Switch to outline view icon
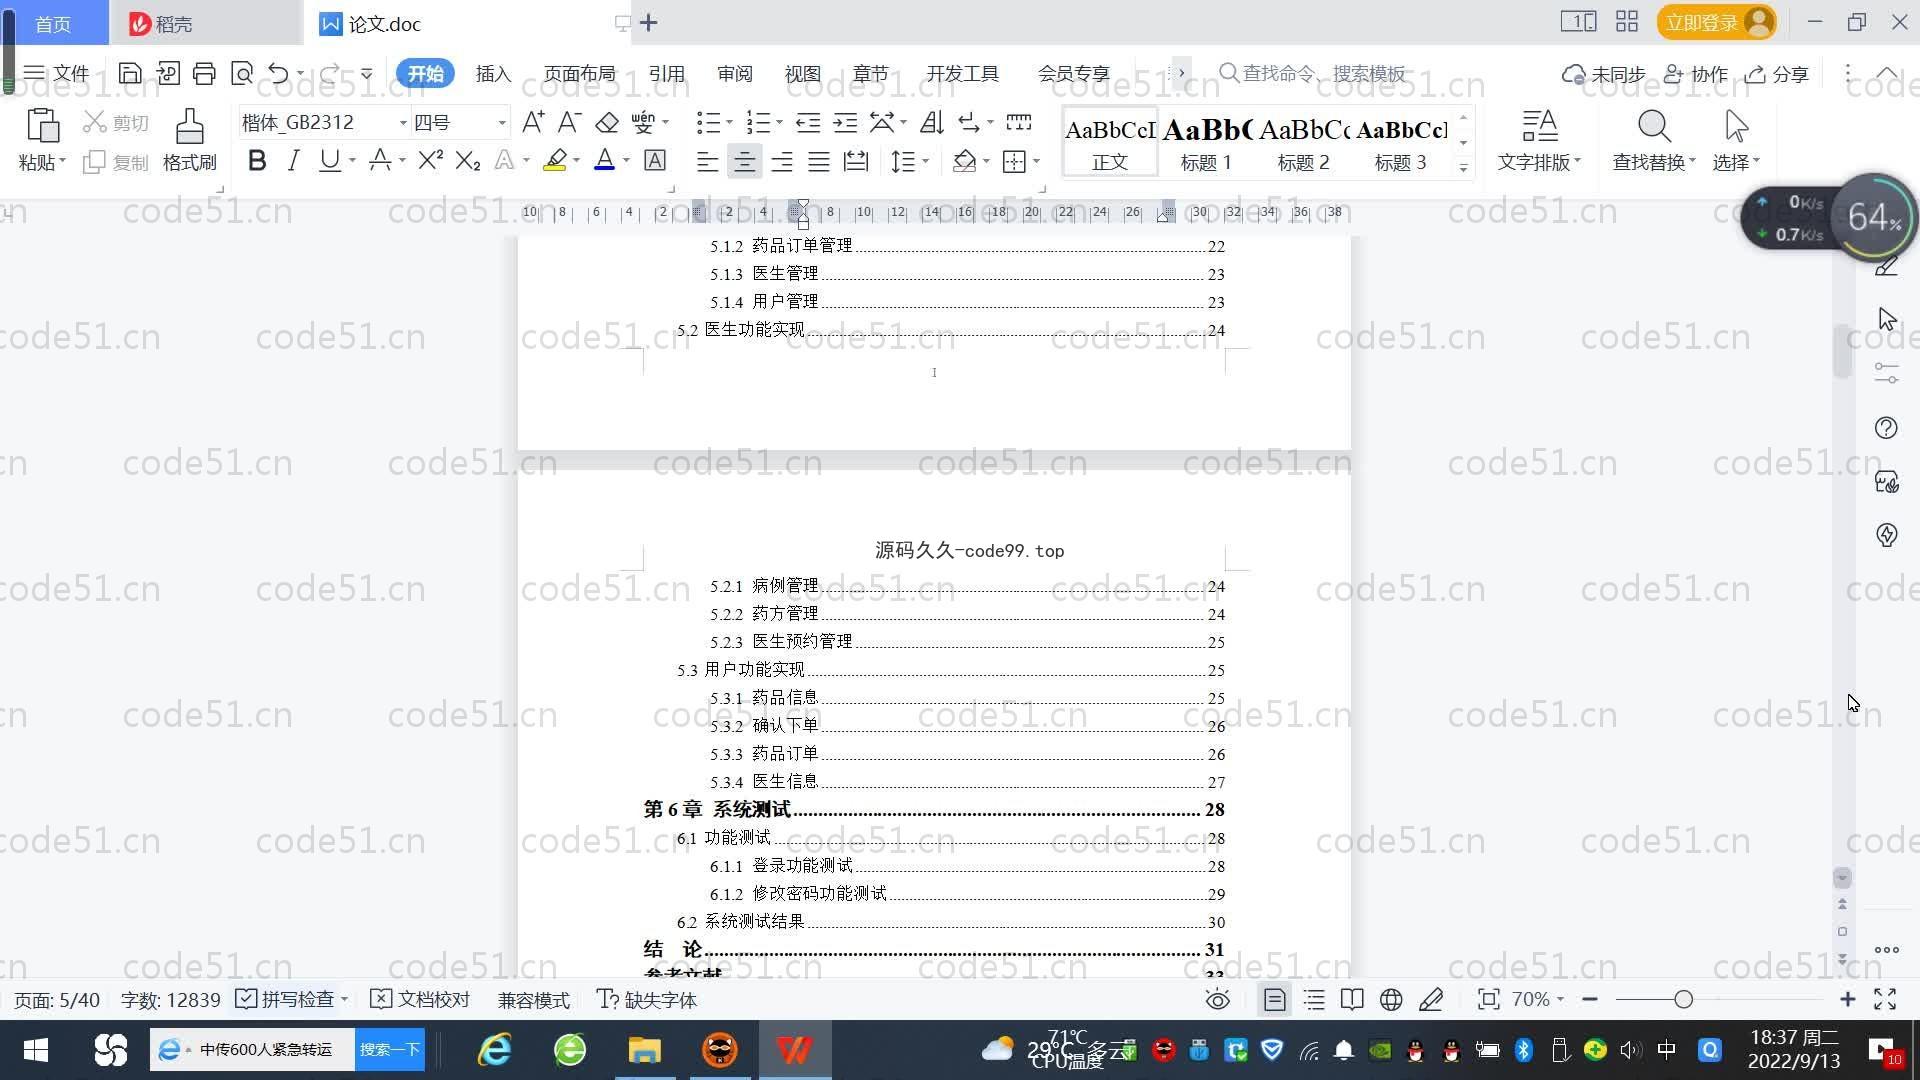Screen dimensions: 1920x1080 tap(1314, 1000)
